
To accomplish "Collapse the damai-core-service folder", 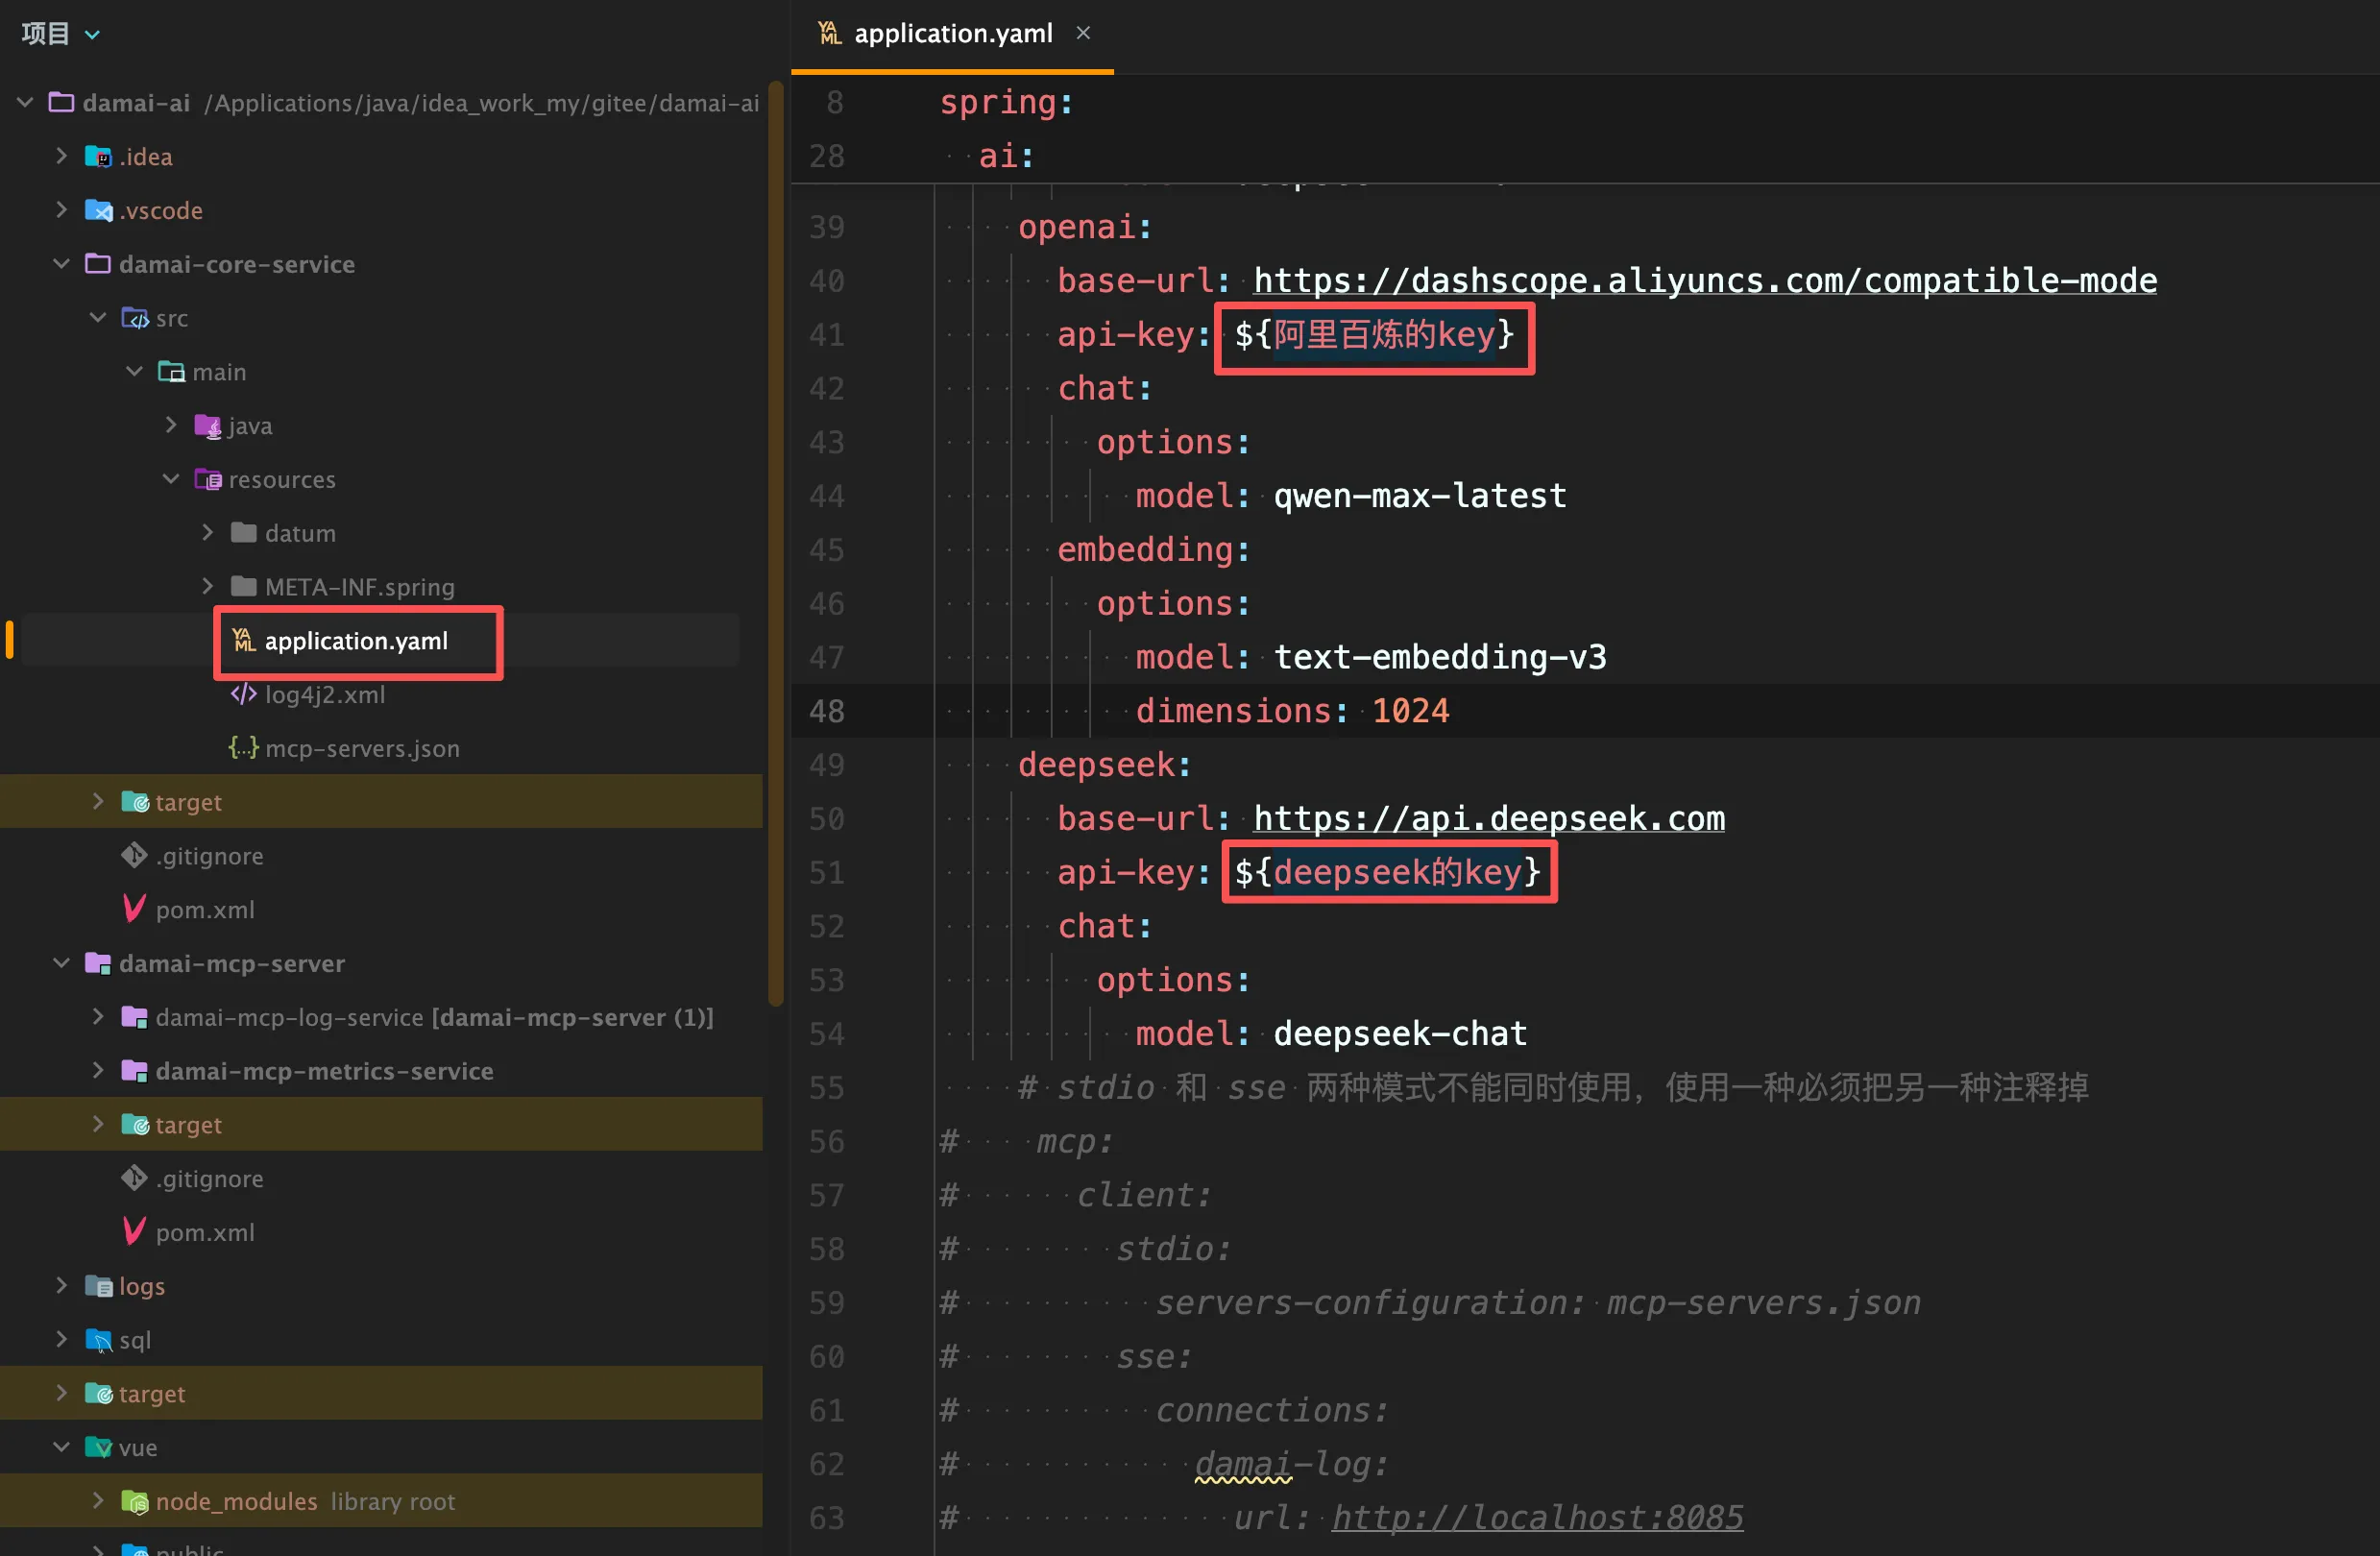I will 61,264.
